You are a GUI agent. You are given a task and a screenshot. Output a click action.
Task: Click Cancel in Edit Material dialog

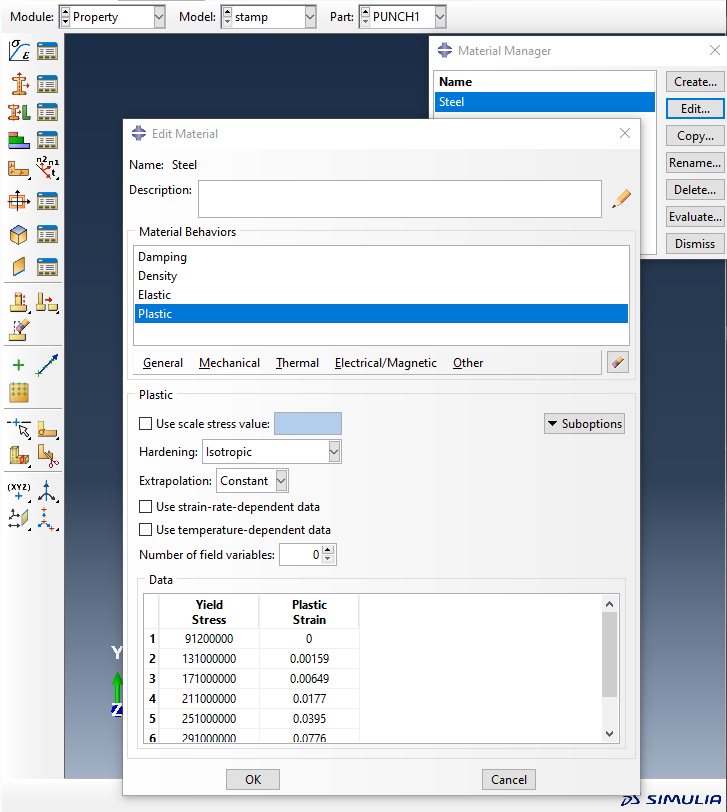pyautogui.click(x=508, y=779)
